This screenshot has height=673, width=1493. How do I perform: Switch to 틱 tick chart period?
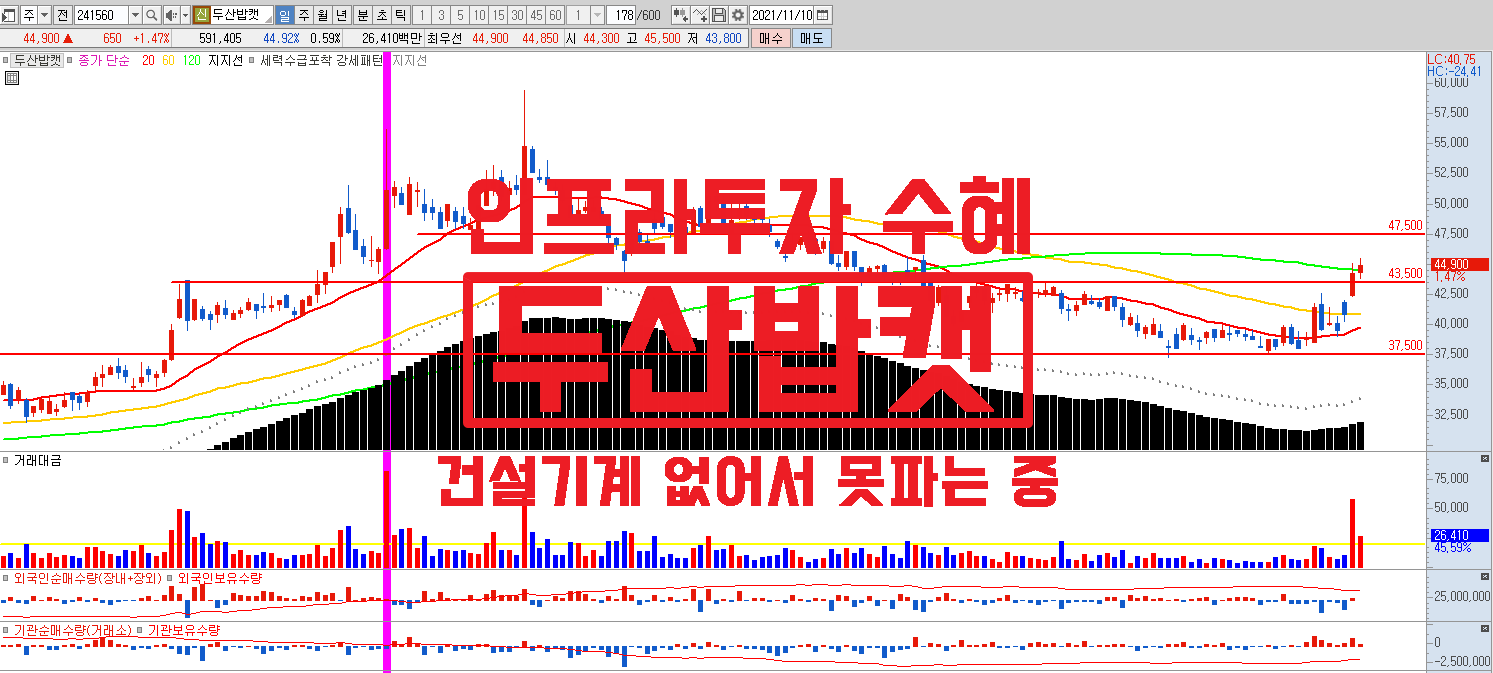coord(401,15)
